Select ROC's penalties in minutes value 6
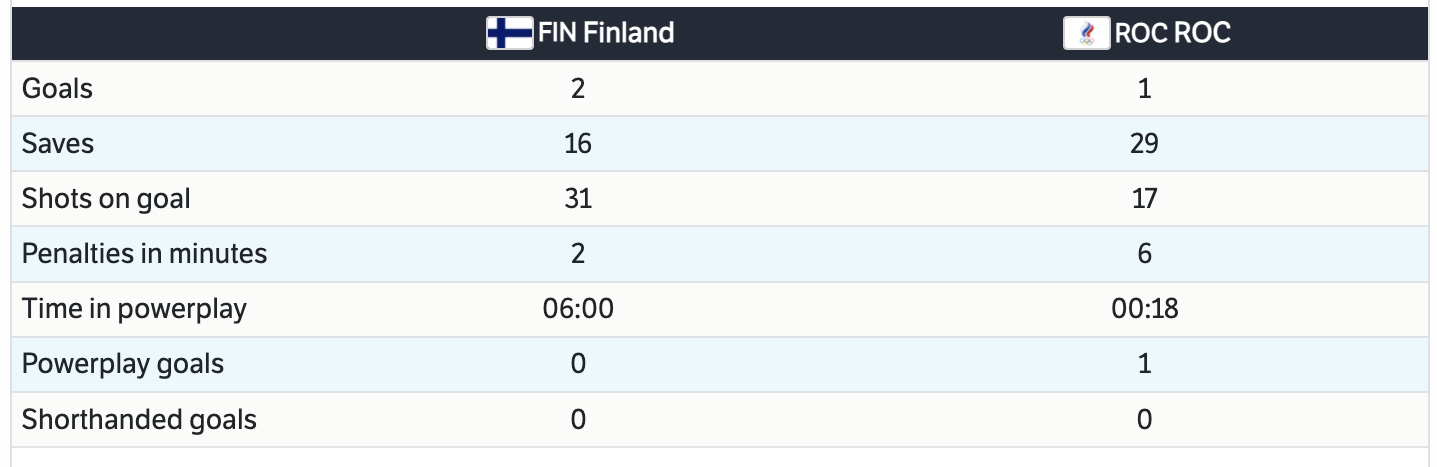Image resolution: width=1437 pixels, height=467 pixels. coord(1144,254)
